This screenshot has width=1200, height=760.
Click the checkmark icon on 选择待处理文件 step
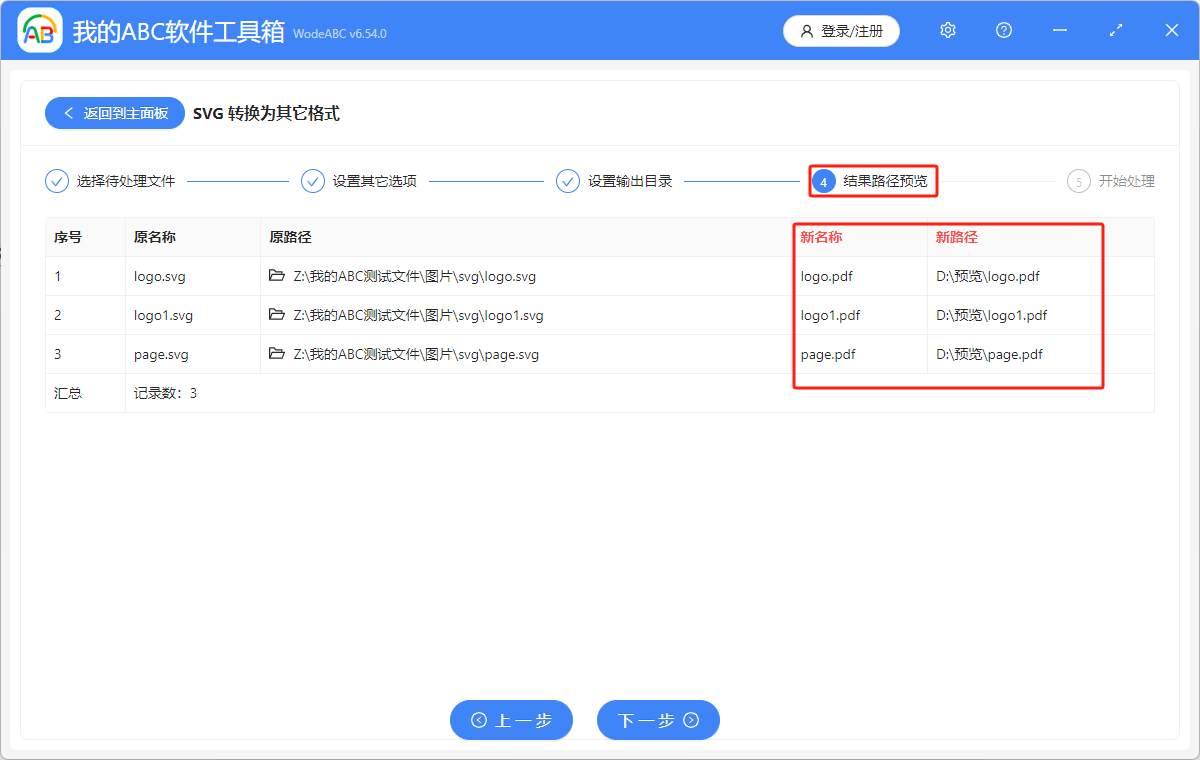tap(57, 181)
